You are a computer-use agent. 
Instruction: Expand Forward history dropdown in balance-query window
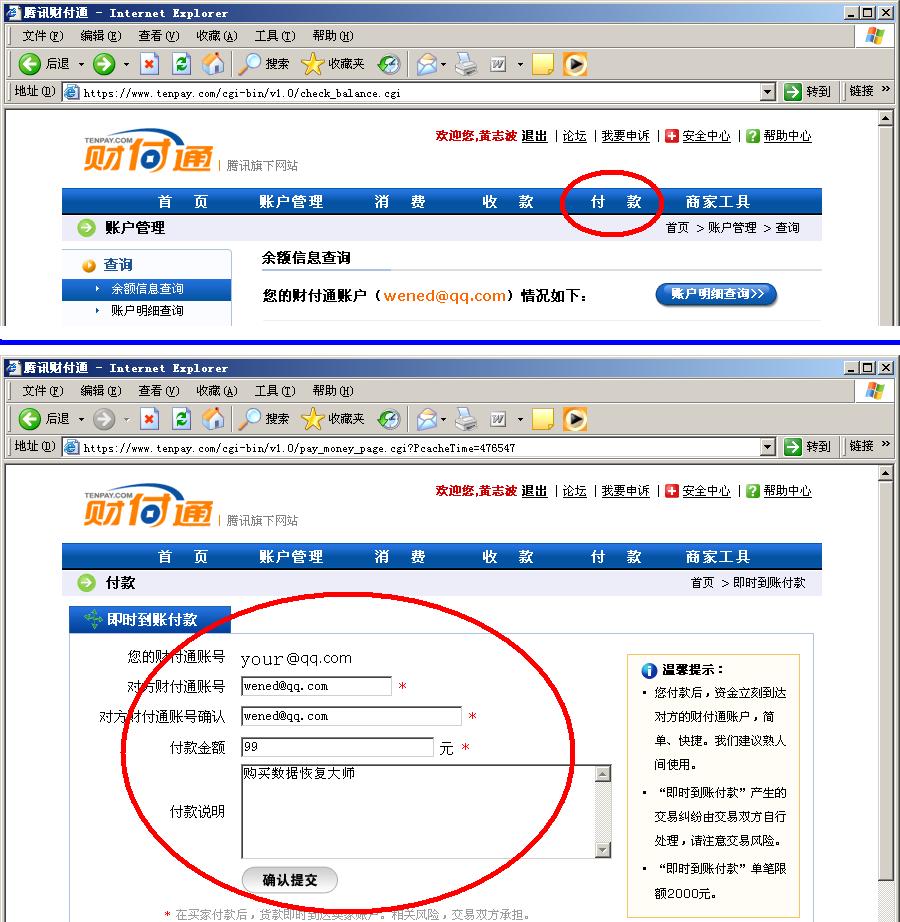click(x=126, y=64)
